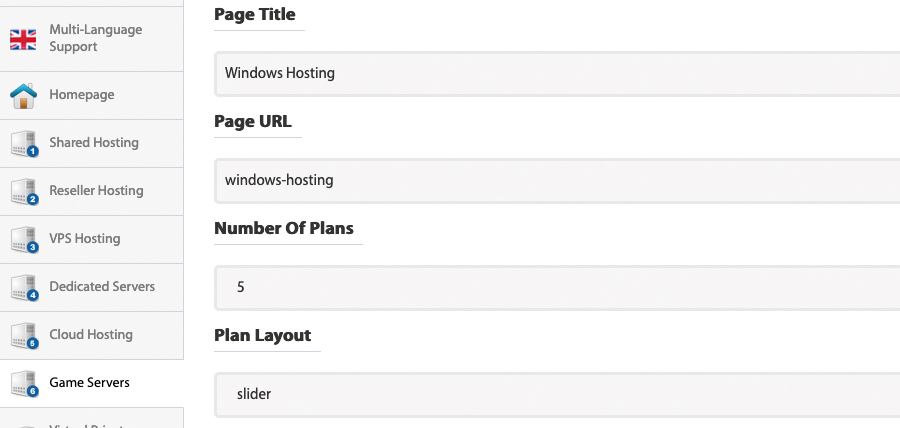Open the Number Of Plans dropdown
This screenshot has height=428, width=900.
pyautogui.click(x=557, y=287)
